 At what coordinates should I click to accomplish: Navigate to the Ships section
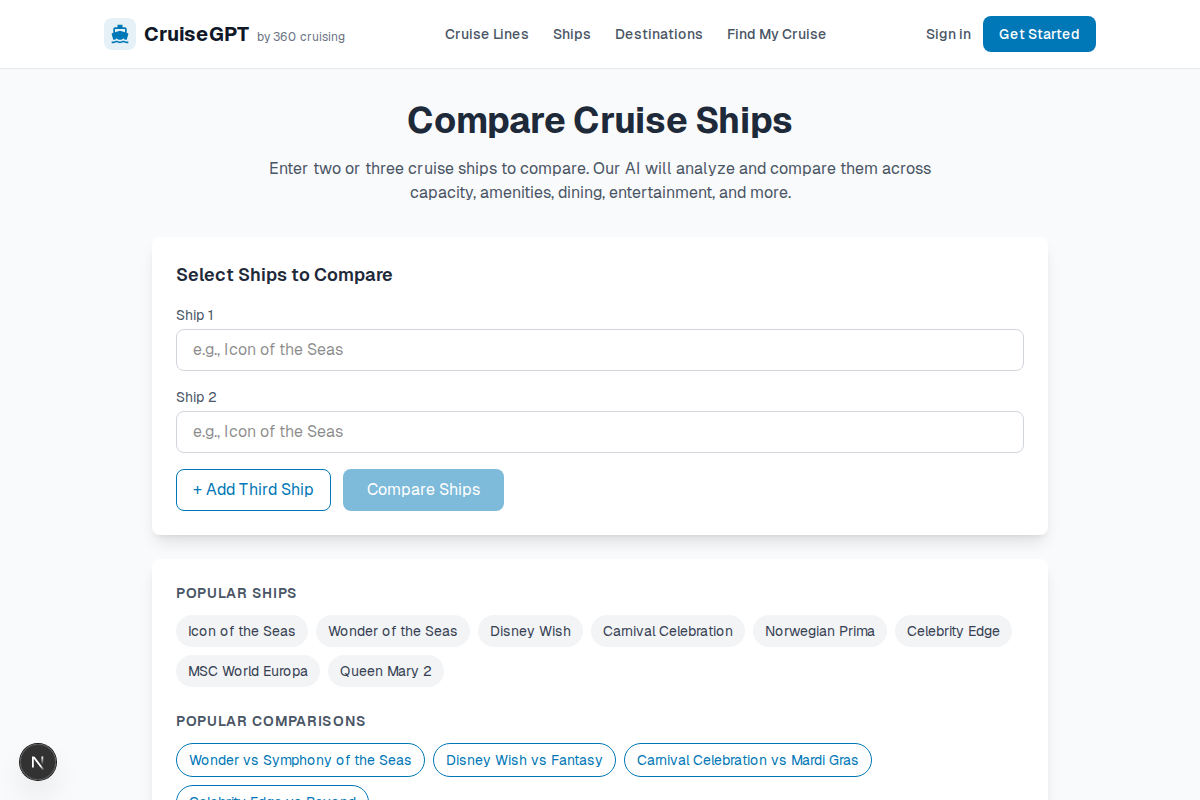(x=571, y=34)
